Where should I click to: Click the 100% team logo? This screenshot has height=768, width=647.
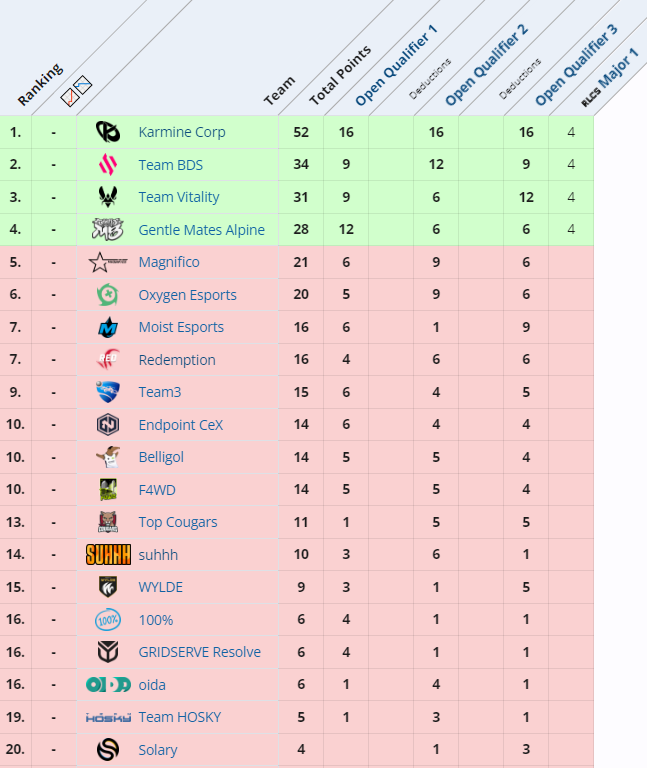point(108,620)
